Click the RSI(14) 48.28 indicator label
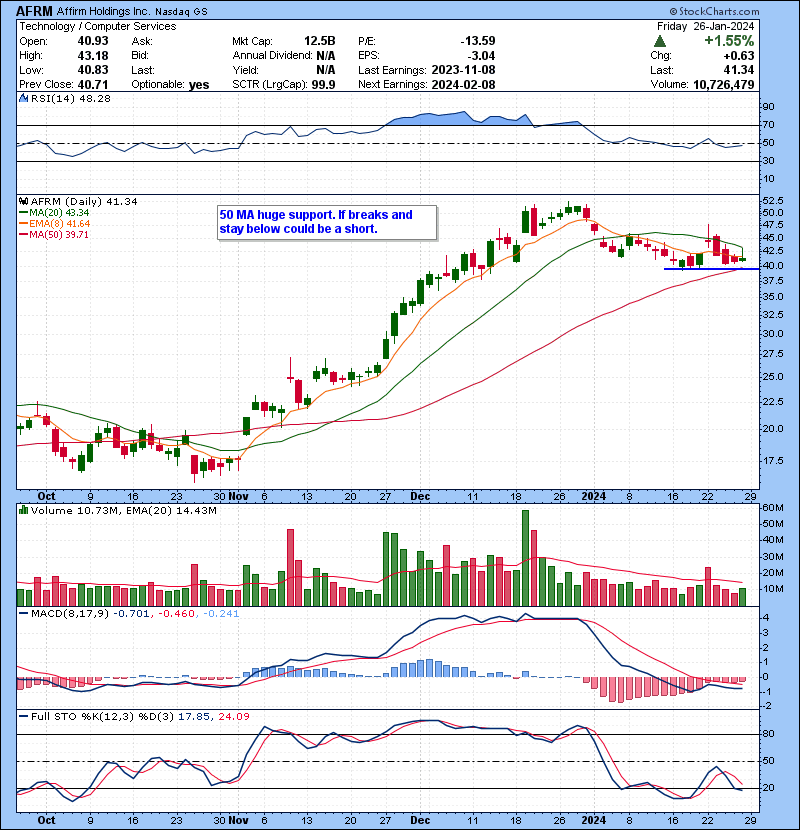The image size is (800, 830). 70,98
